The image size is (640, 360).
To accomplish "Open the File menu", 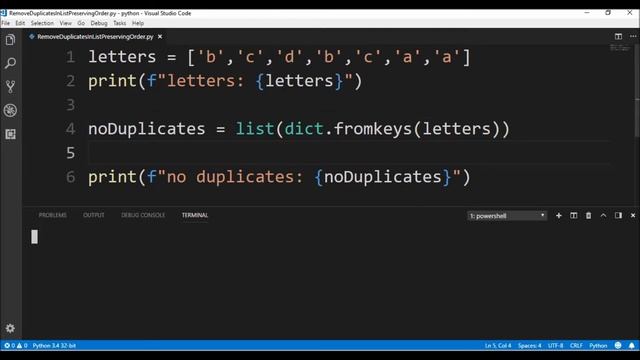I will 6,23.
